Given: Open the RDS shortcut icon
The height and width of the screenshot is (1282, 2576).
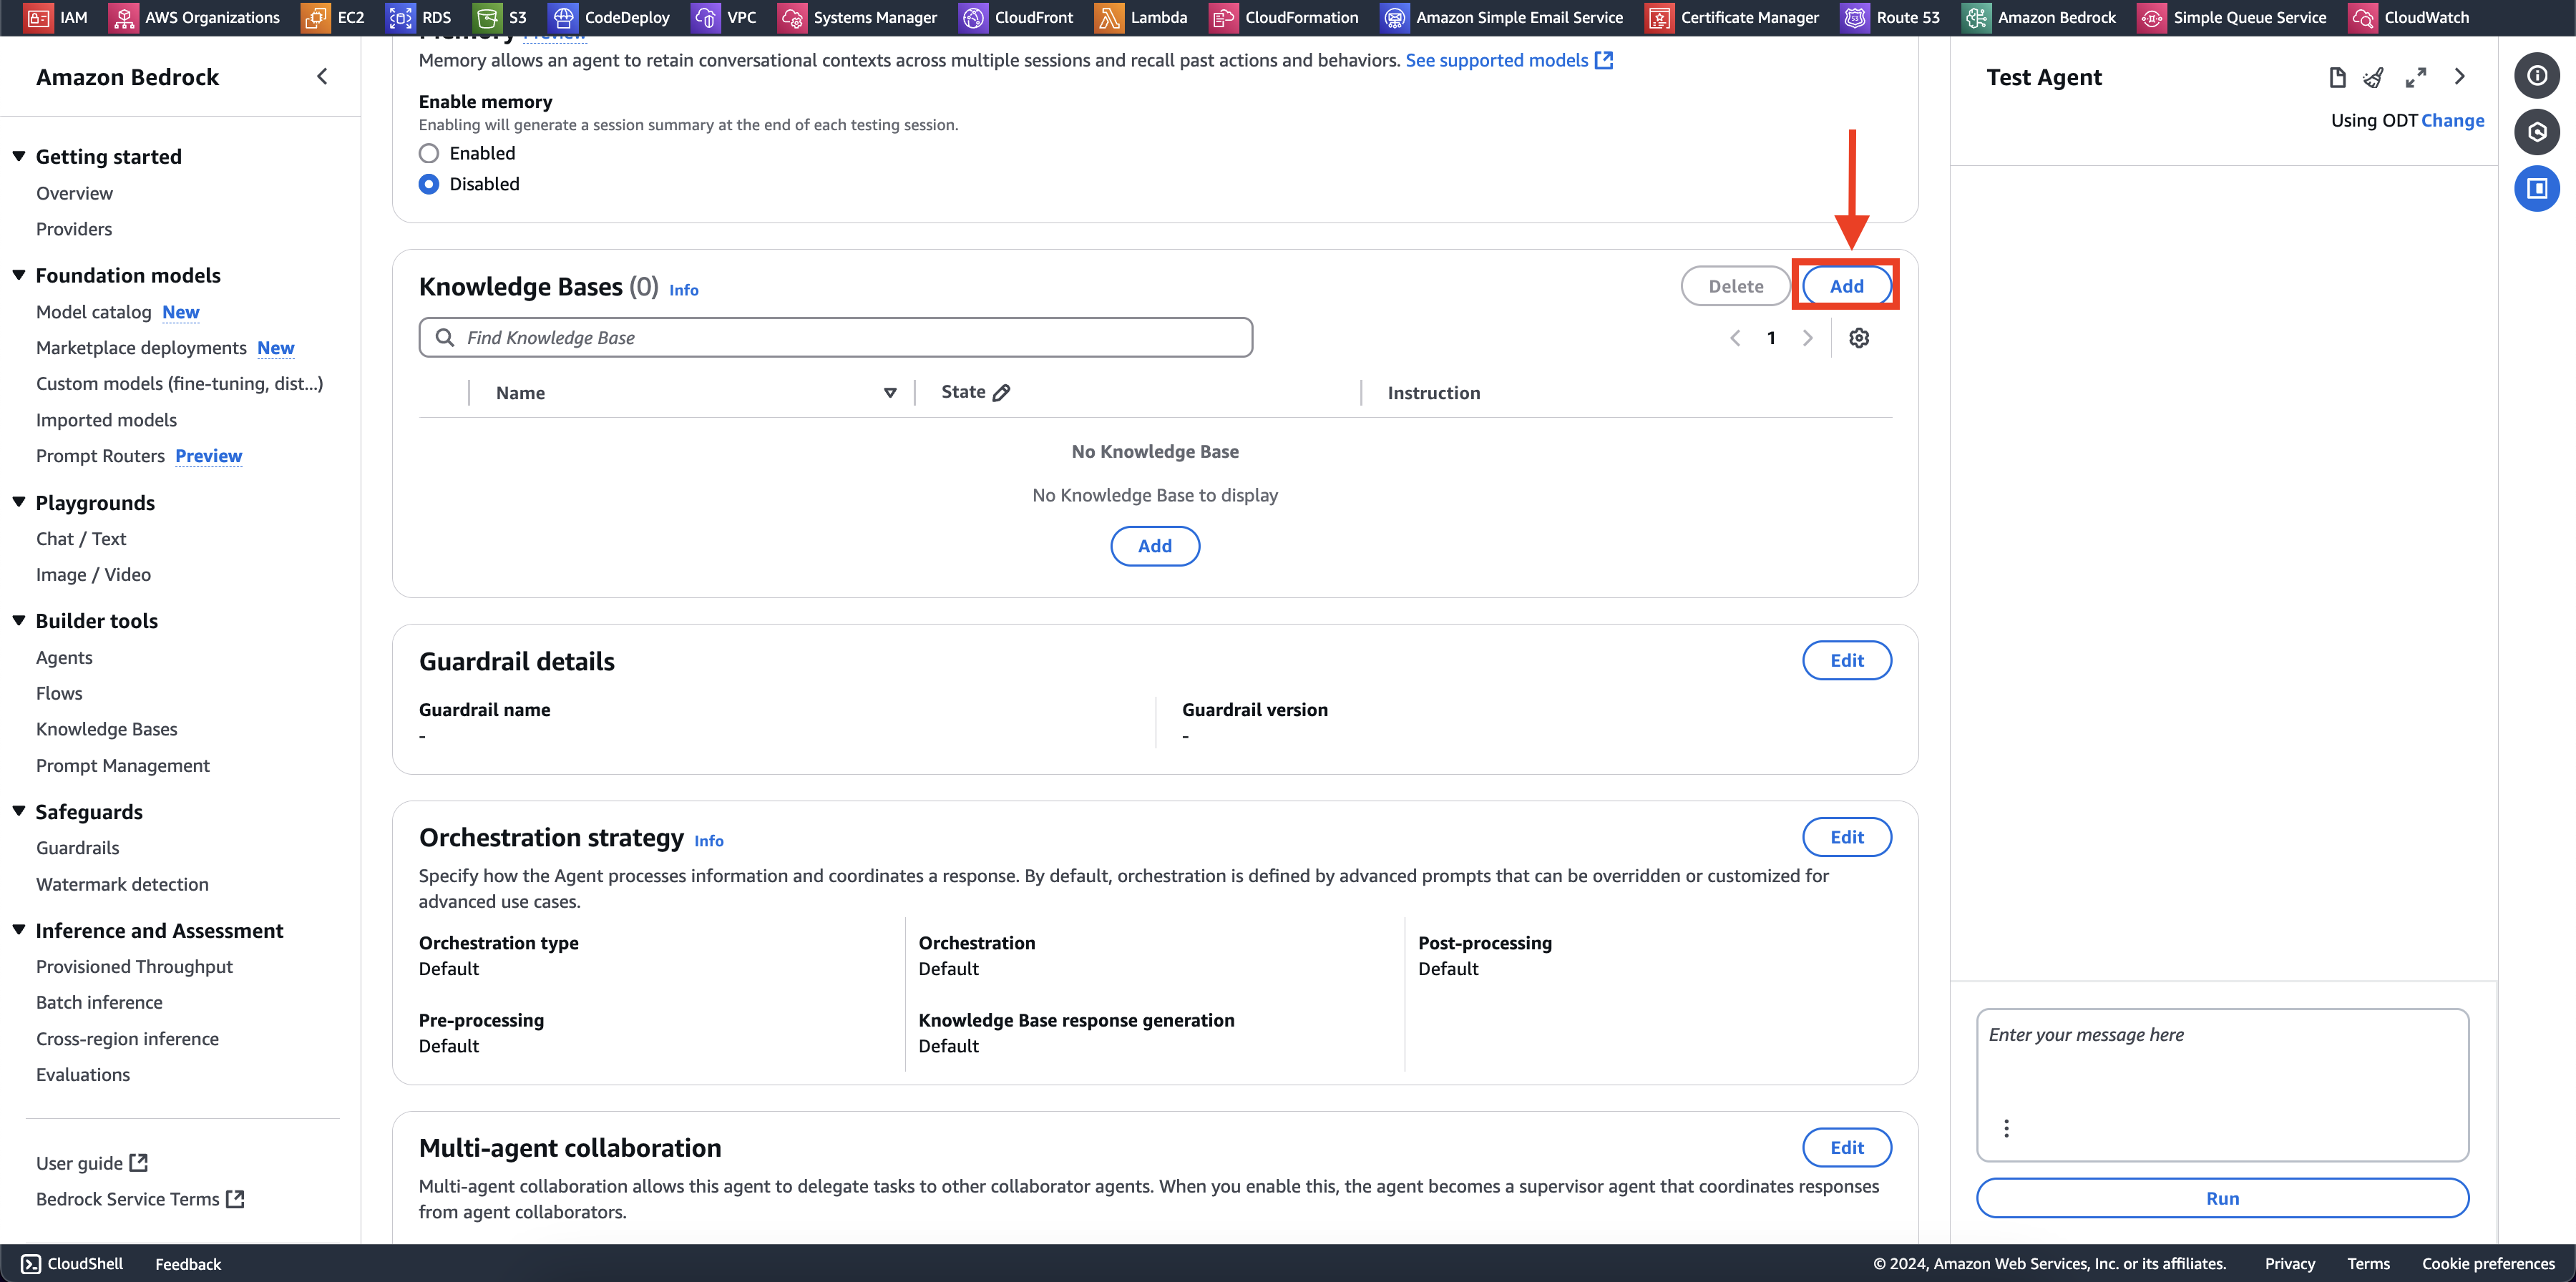Looking at the screenshot, I should point(400,17).
